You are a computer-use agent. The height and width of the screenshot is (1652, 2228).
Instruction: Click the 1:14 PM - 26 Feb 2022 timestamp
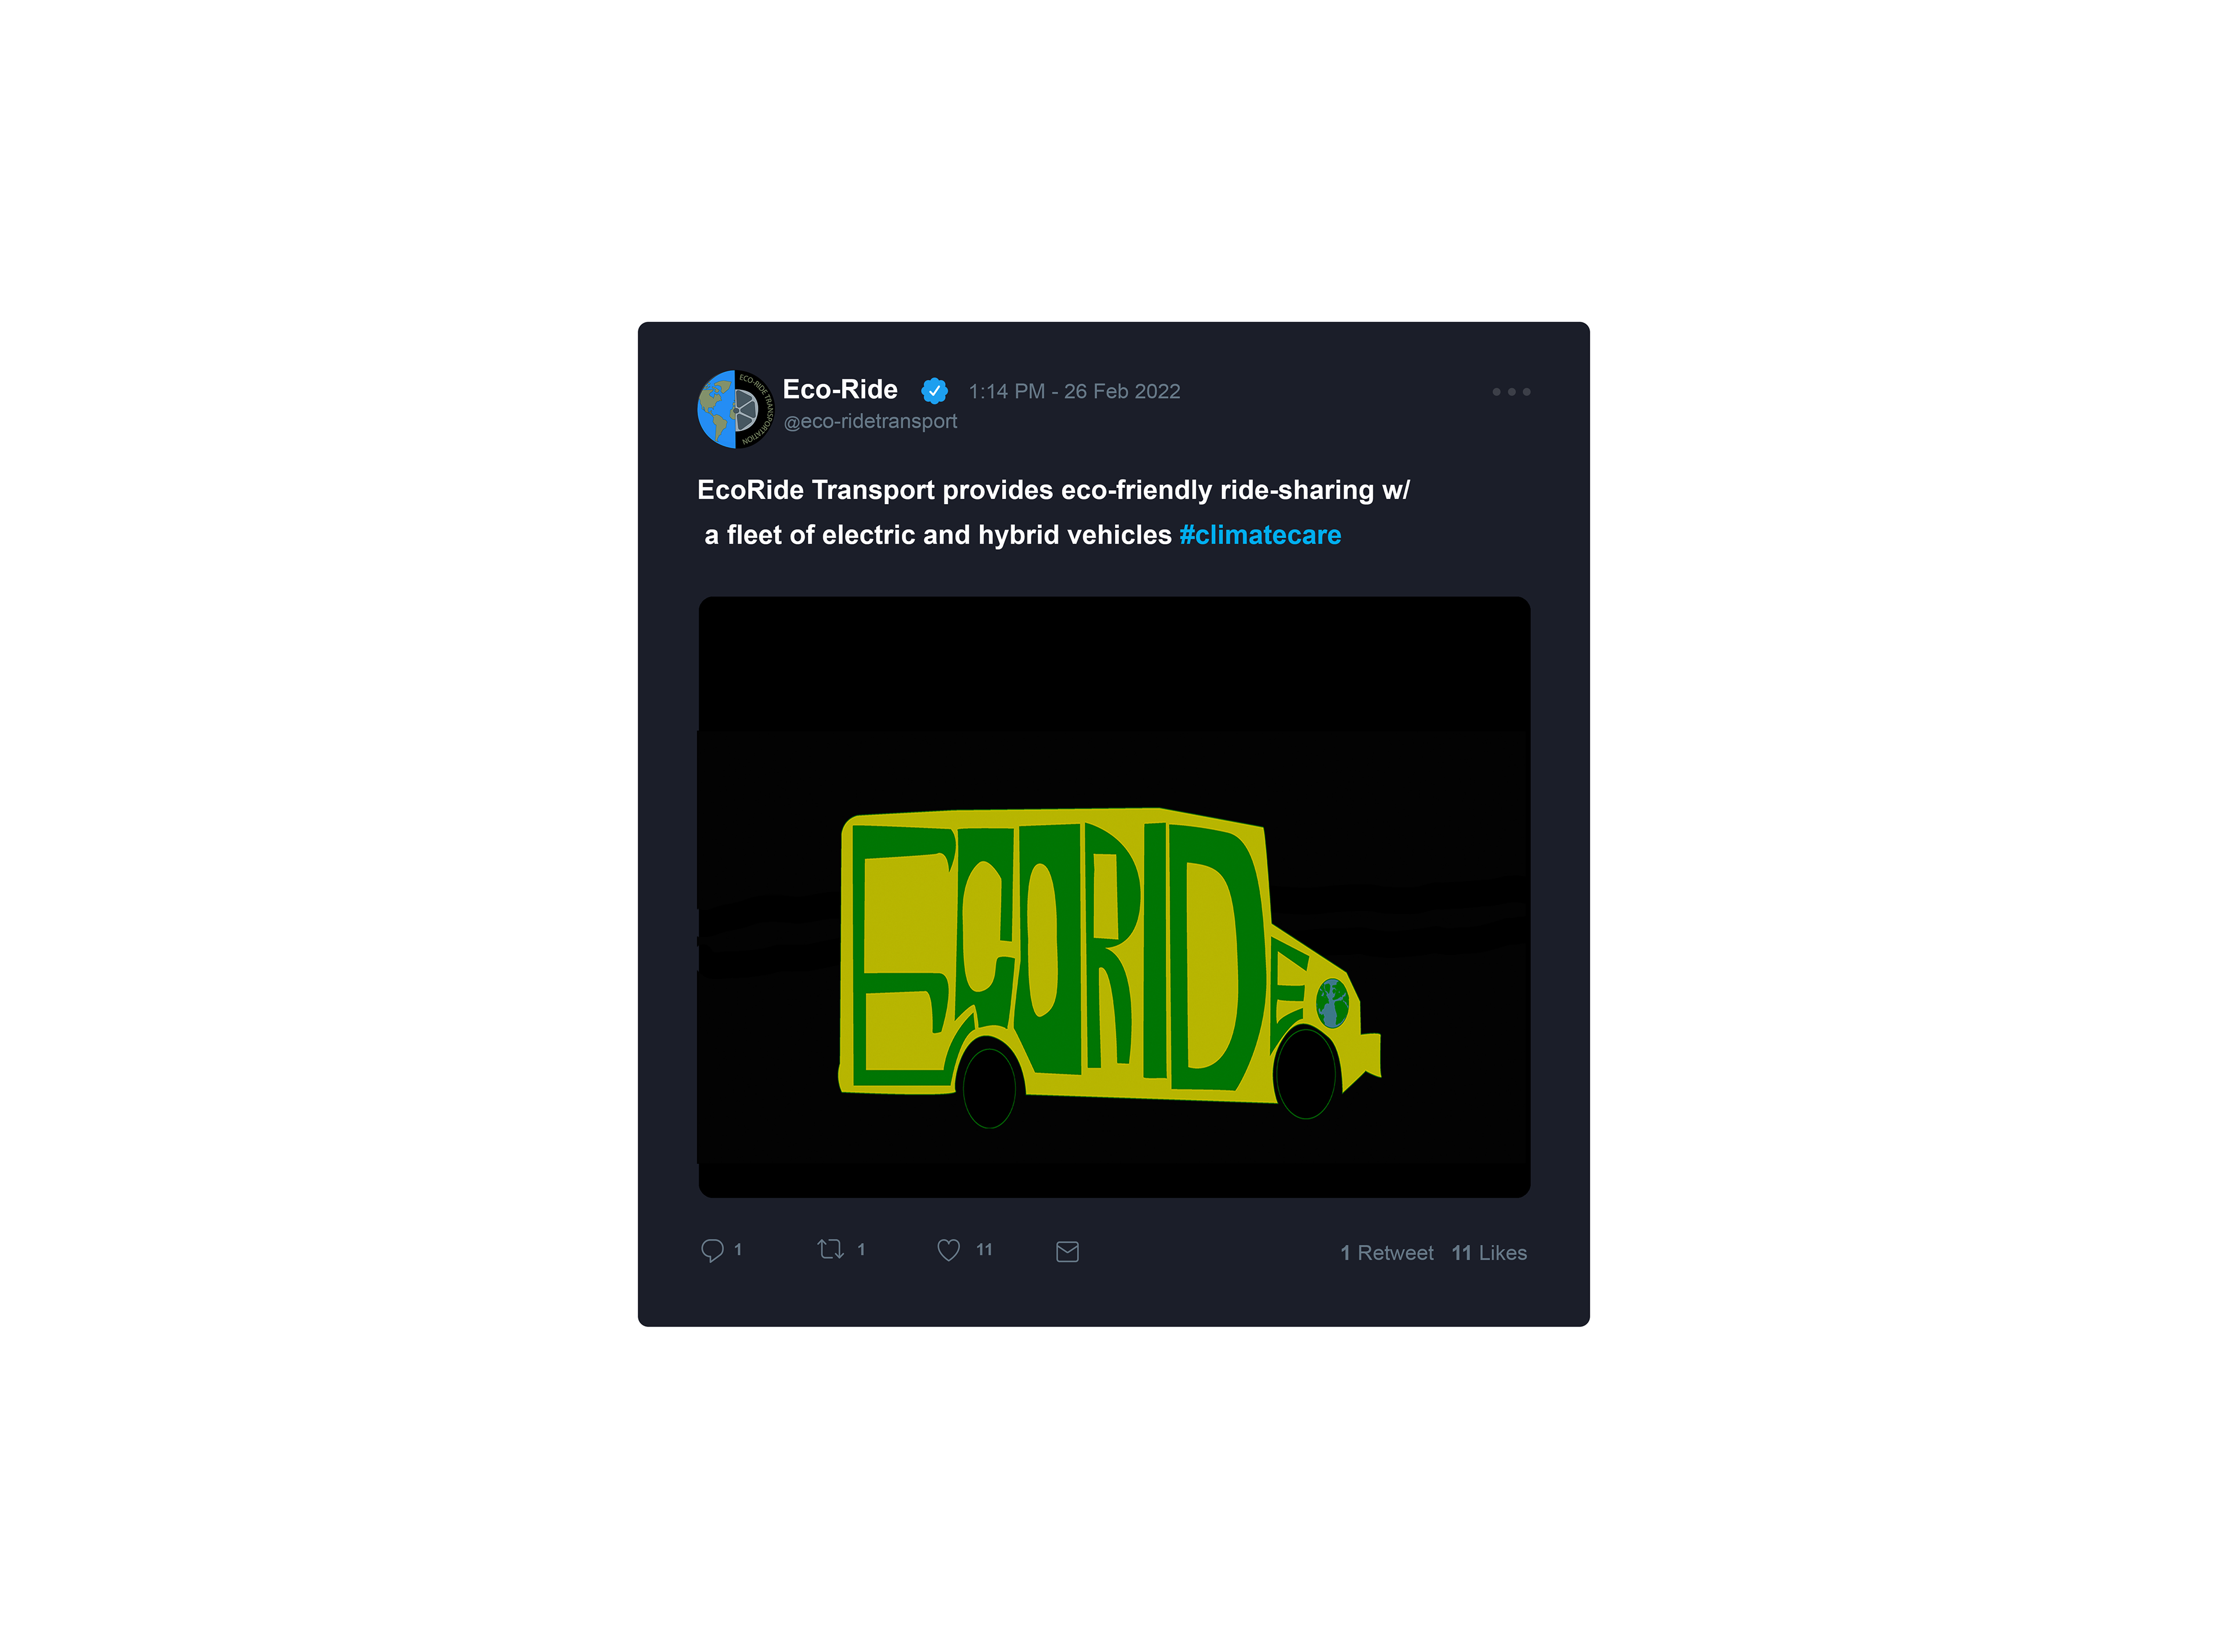[1074, 391]
